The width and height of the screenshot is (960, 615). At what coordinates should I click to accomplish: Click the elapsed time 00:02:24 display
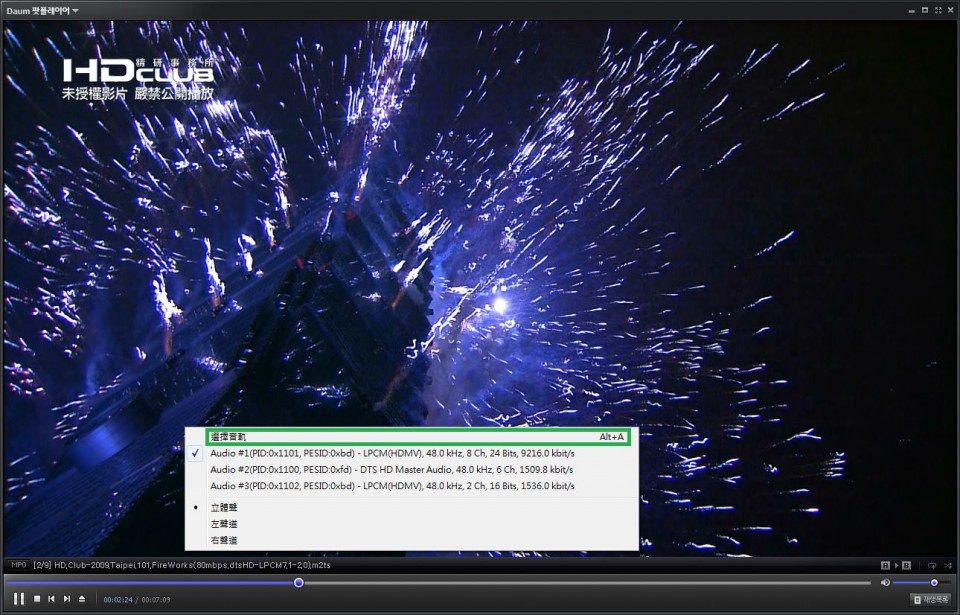pyautogui.click(x=118, y=600)
